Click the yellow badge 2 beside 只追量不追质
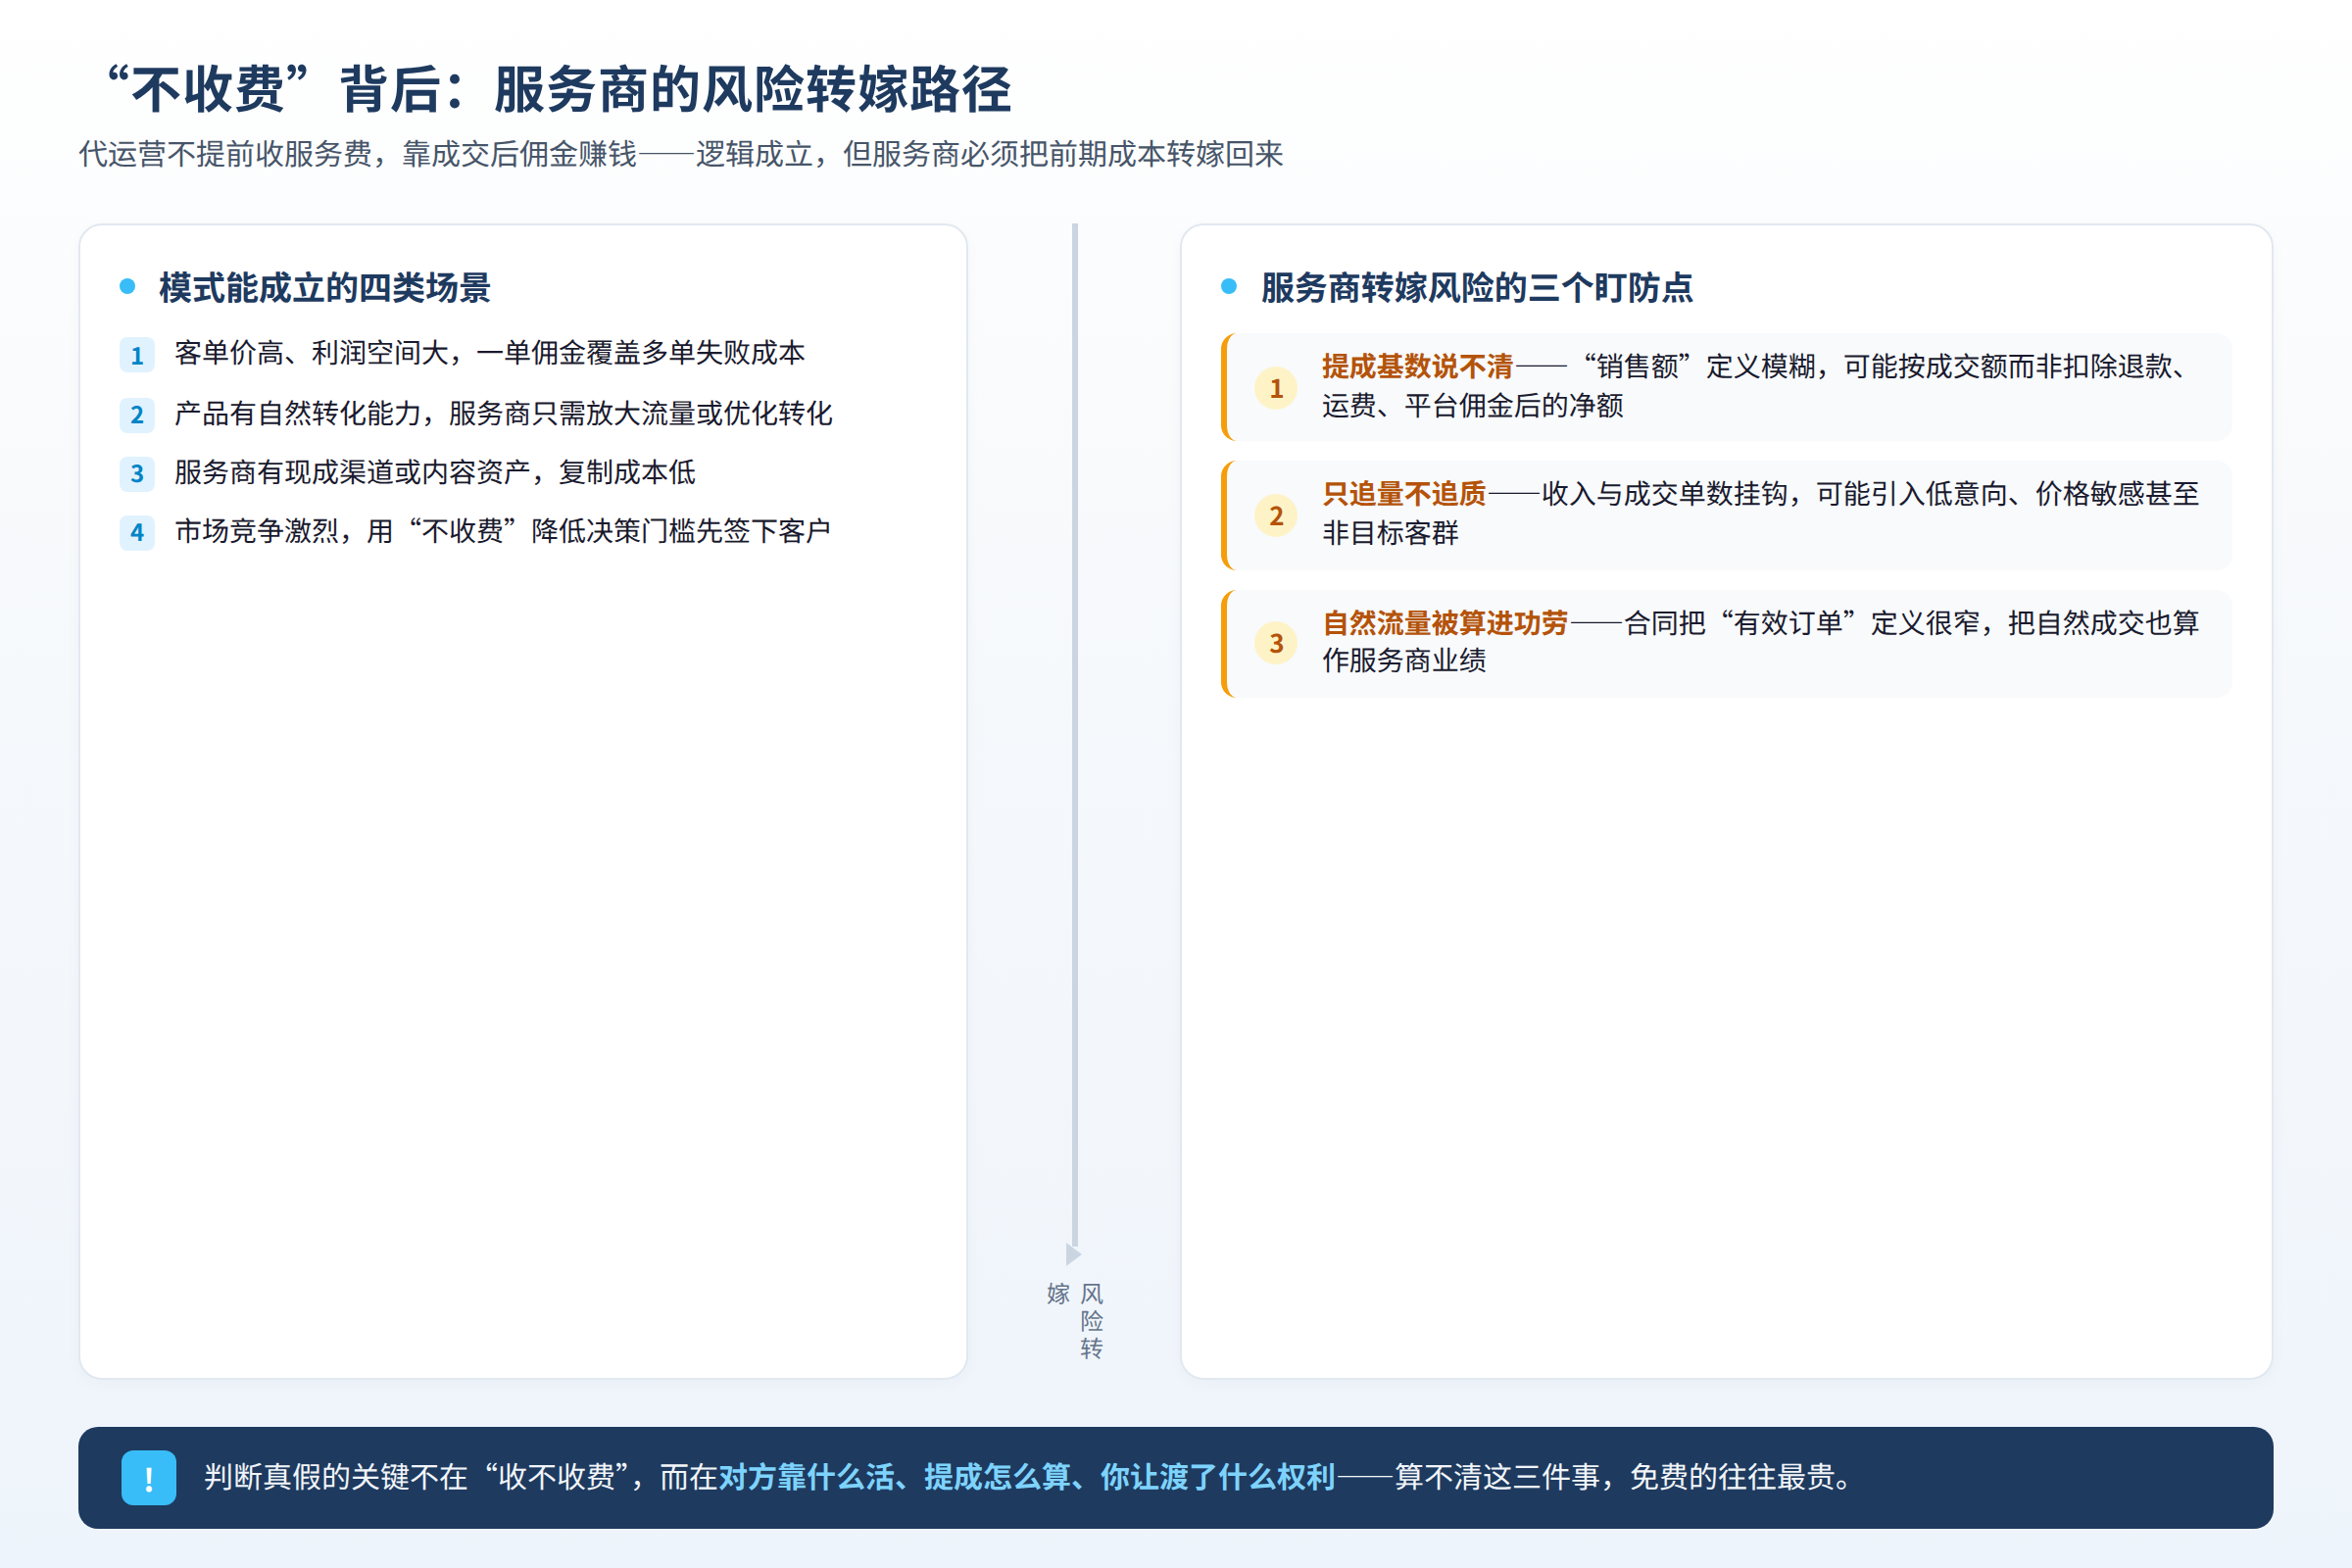This screenshot has width=2352, height=1568. pos(1276,515)
